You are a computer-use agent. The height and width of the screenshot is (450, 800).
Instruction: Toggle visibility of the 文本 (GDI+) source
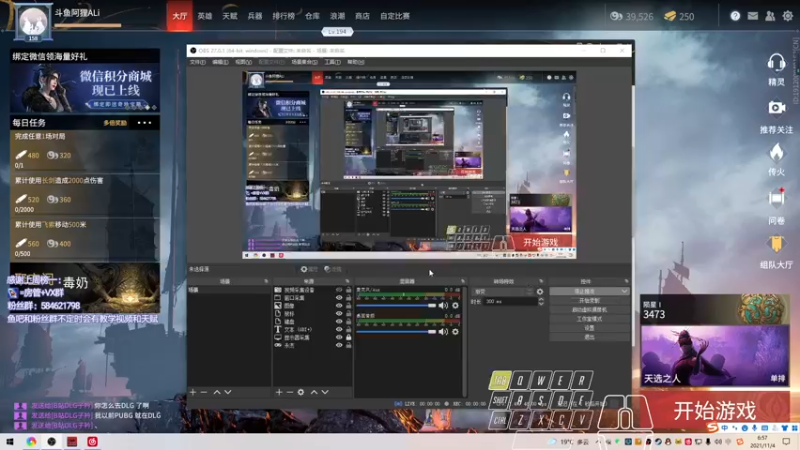(339, 329)
